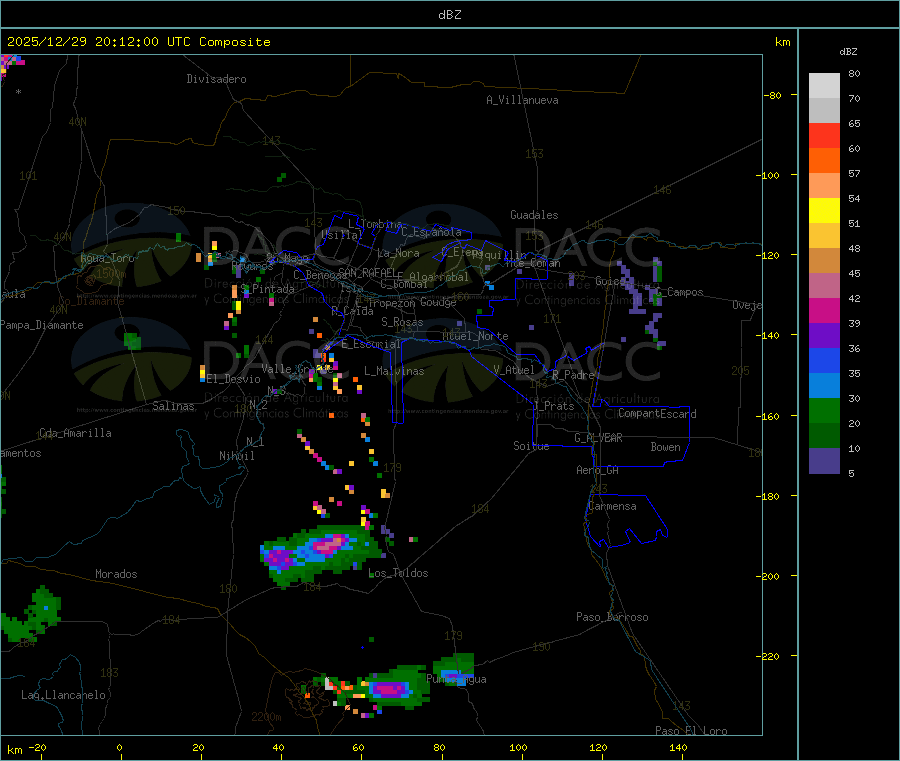Screen dimensions: 900x761
Task: Click the R_Padre location label
Action: [x=573, y=375]
